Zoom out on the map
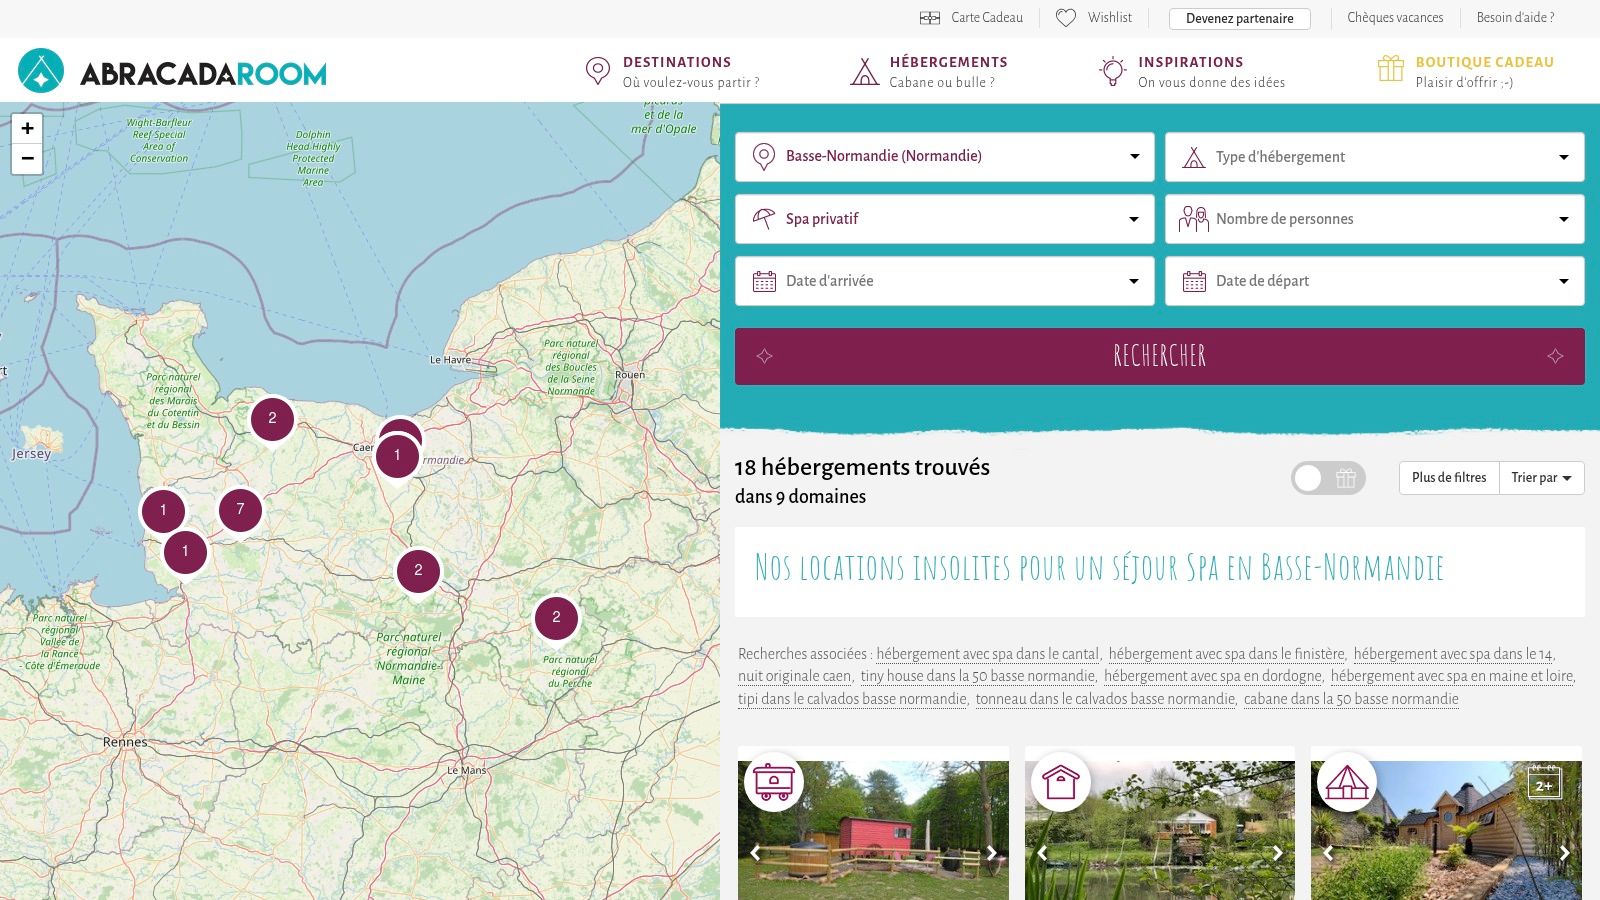Image resolution: width=1600 pixels, height=900 pixels. coord(27,158)
